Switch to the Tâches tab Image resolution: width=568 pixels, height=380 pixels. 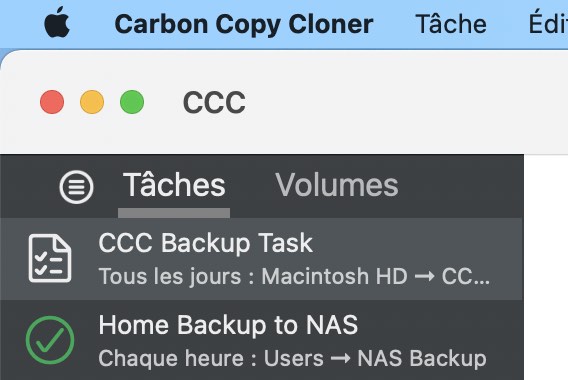click(x=174, y=185)
